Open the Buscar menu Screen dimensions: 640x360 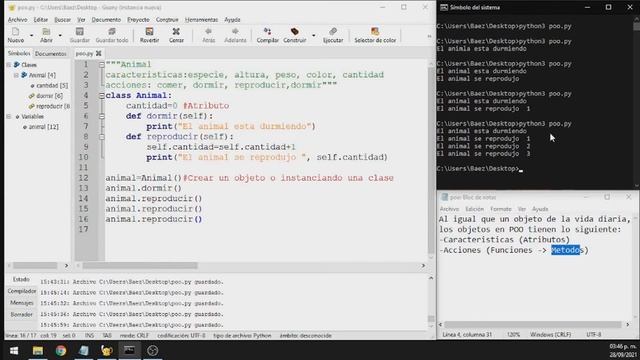point(62,20)
